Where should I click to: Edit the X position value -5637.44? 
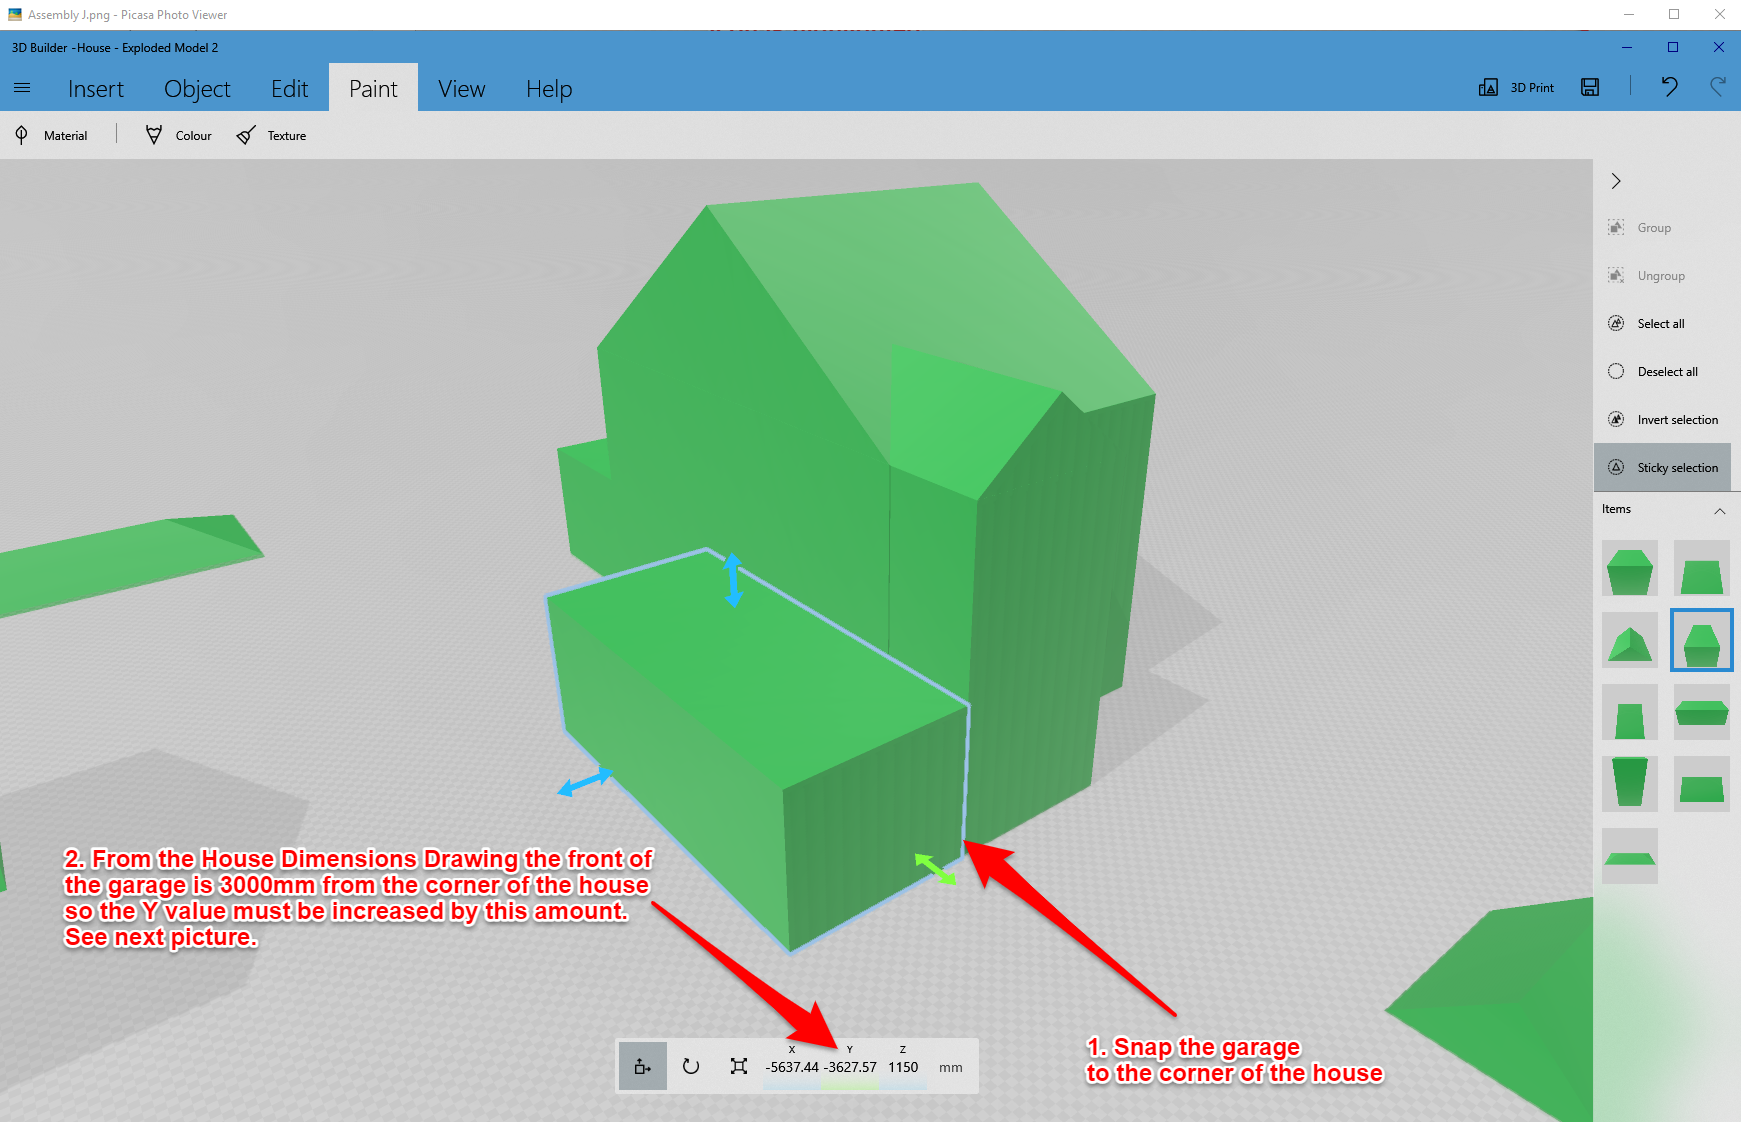(x=792, y=1068)
